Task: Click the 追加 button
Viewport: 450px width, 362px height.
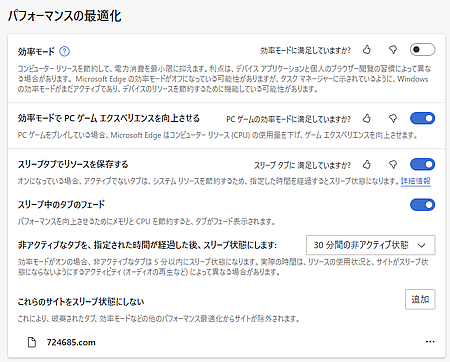Action: [x=420, y=299]
